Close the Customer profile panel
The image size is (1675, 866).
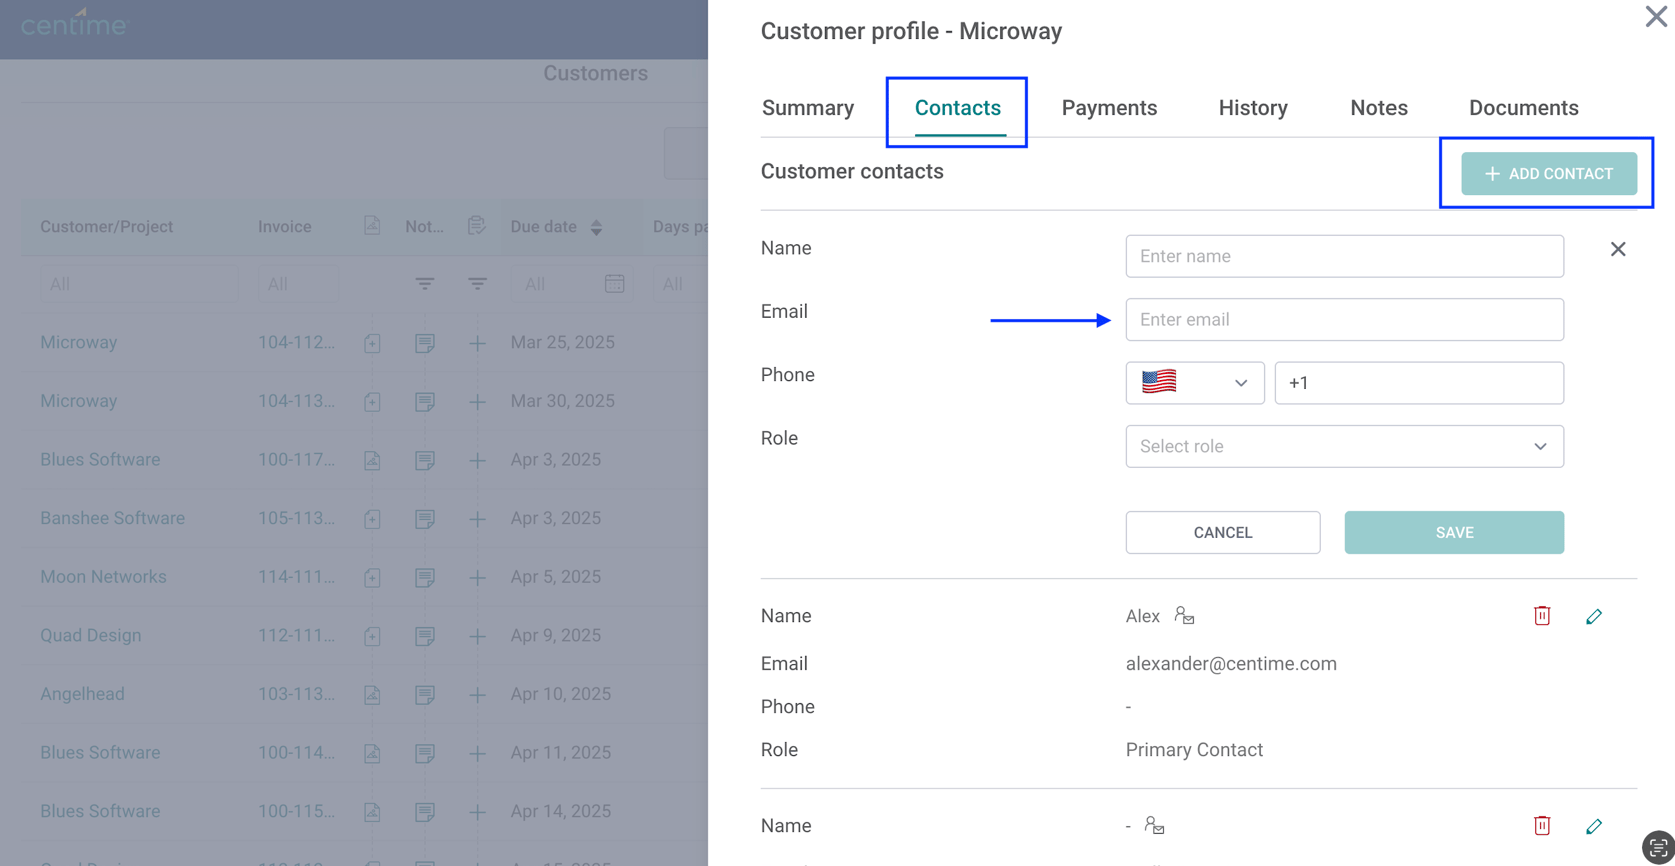(x=1656, y=17)
